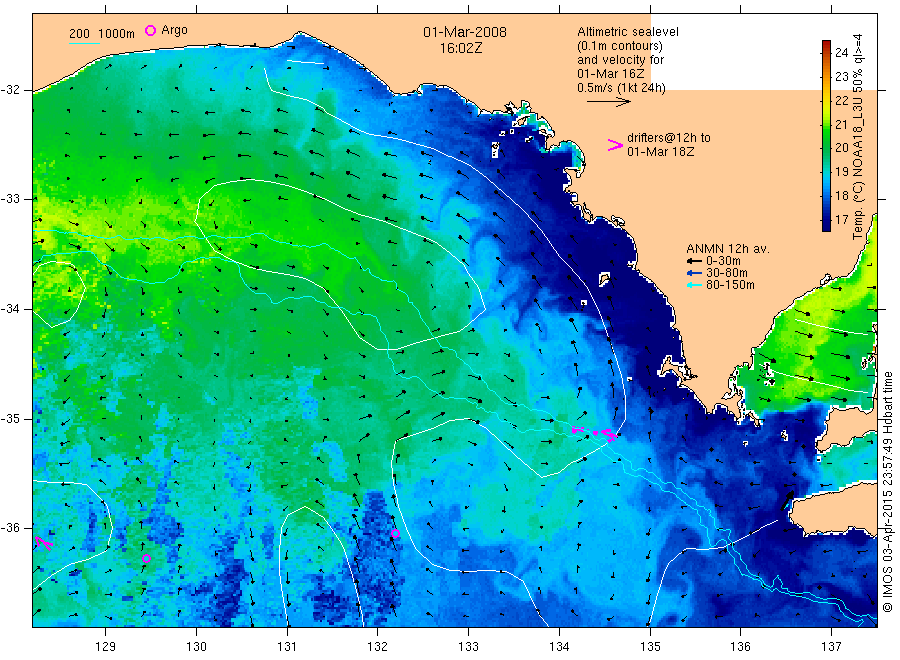Click the 'ANMN 12h av.' heading
900x660 pixels.
point(728,249)
